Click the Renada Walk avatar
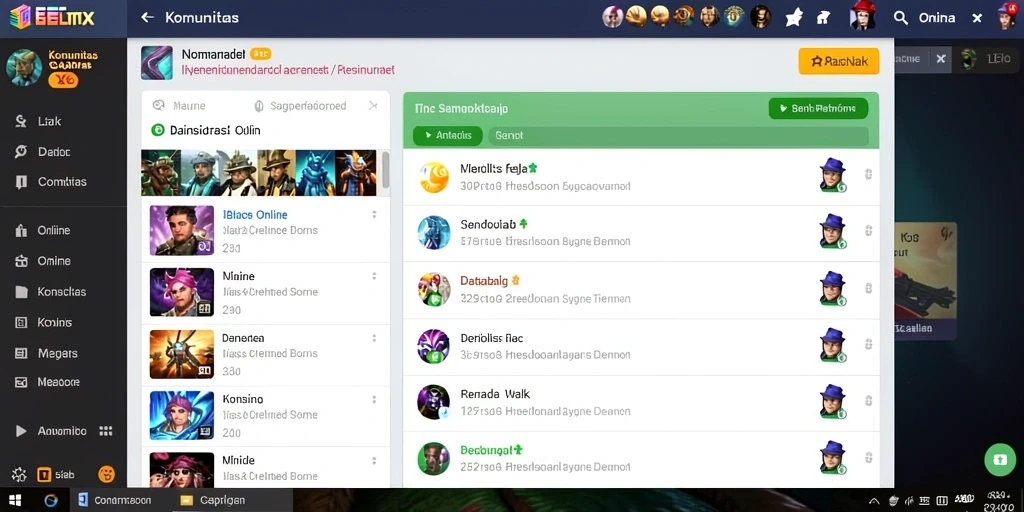The image size is (1024, 512). pyautogui.click(x=434, y=402)
